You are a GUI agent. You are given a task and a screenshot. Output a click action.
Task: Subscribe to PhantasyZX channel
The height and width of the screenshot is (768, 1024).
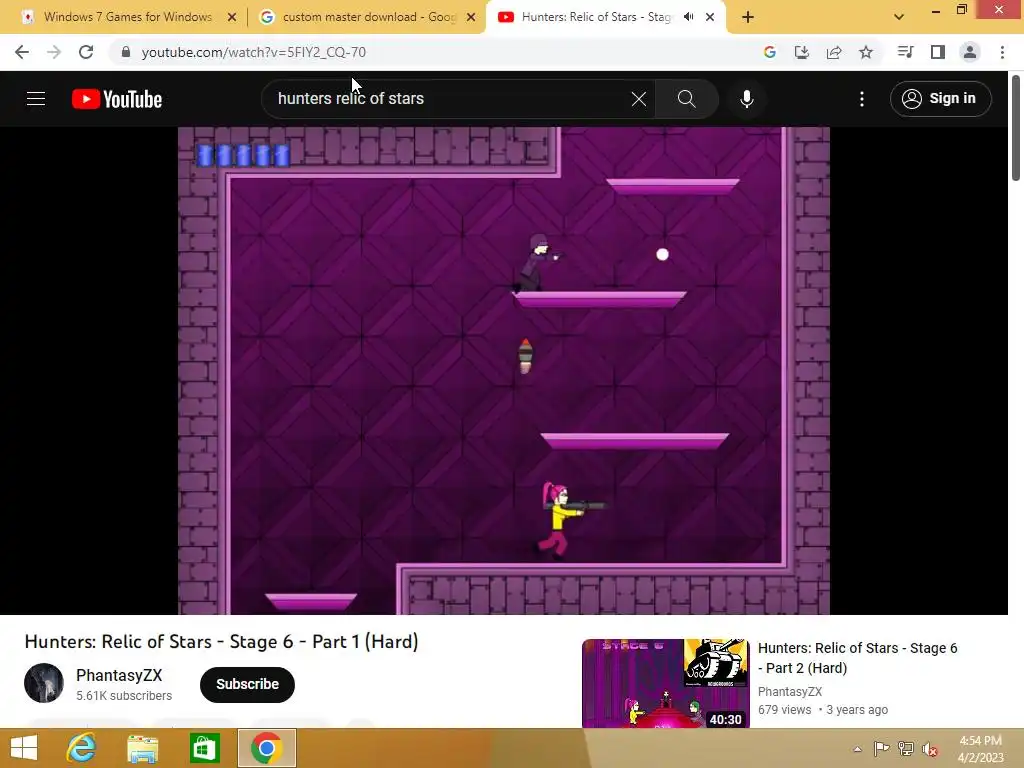[247, 684]
